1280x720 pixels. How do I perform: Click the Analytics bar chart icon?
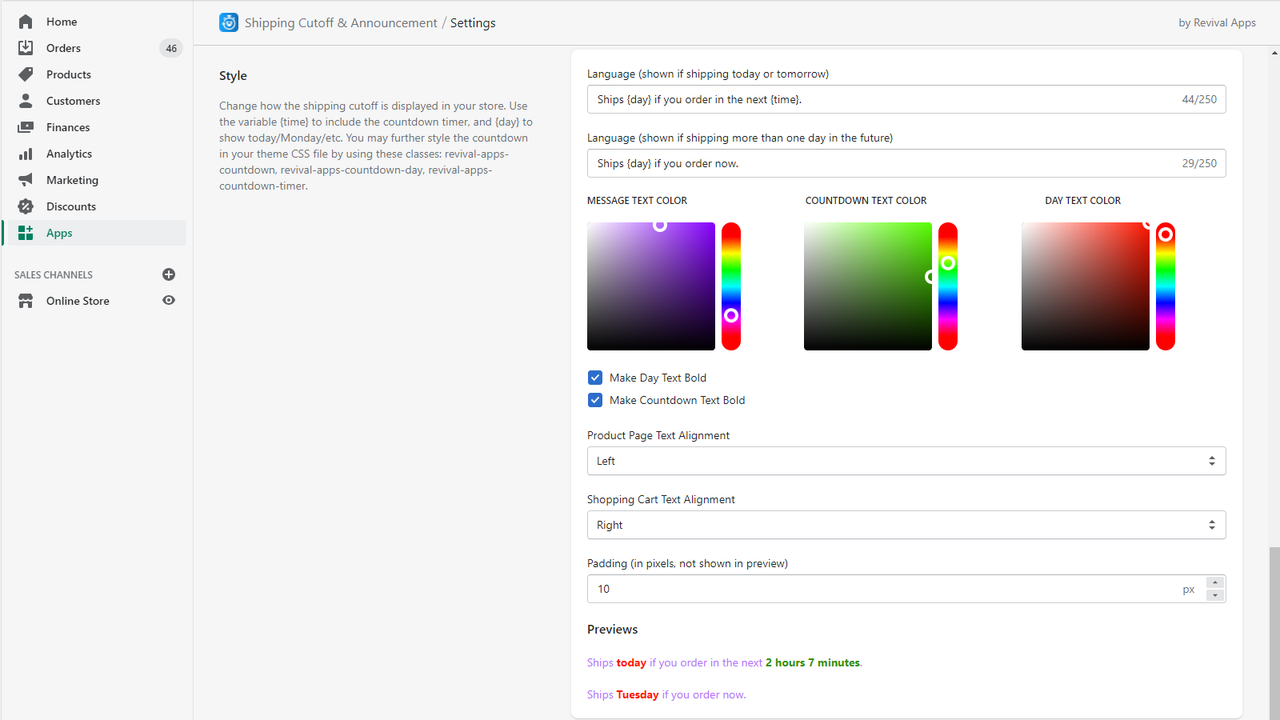pyautogui.click(x=26, y=154)
